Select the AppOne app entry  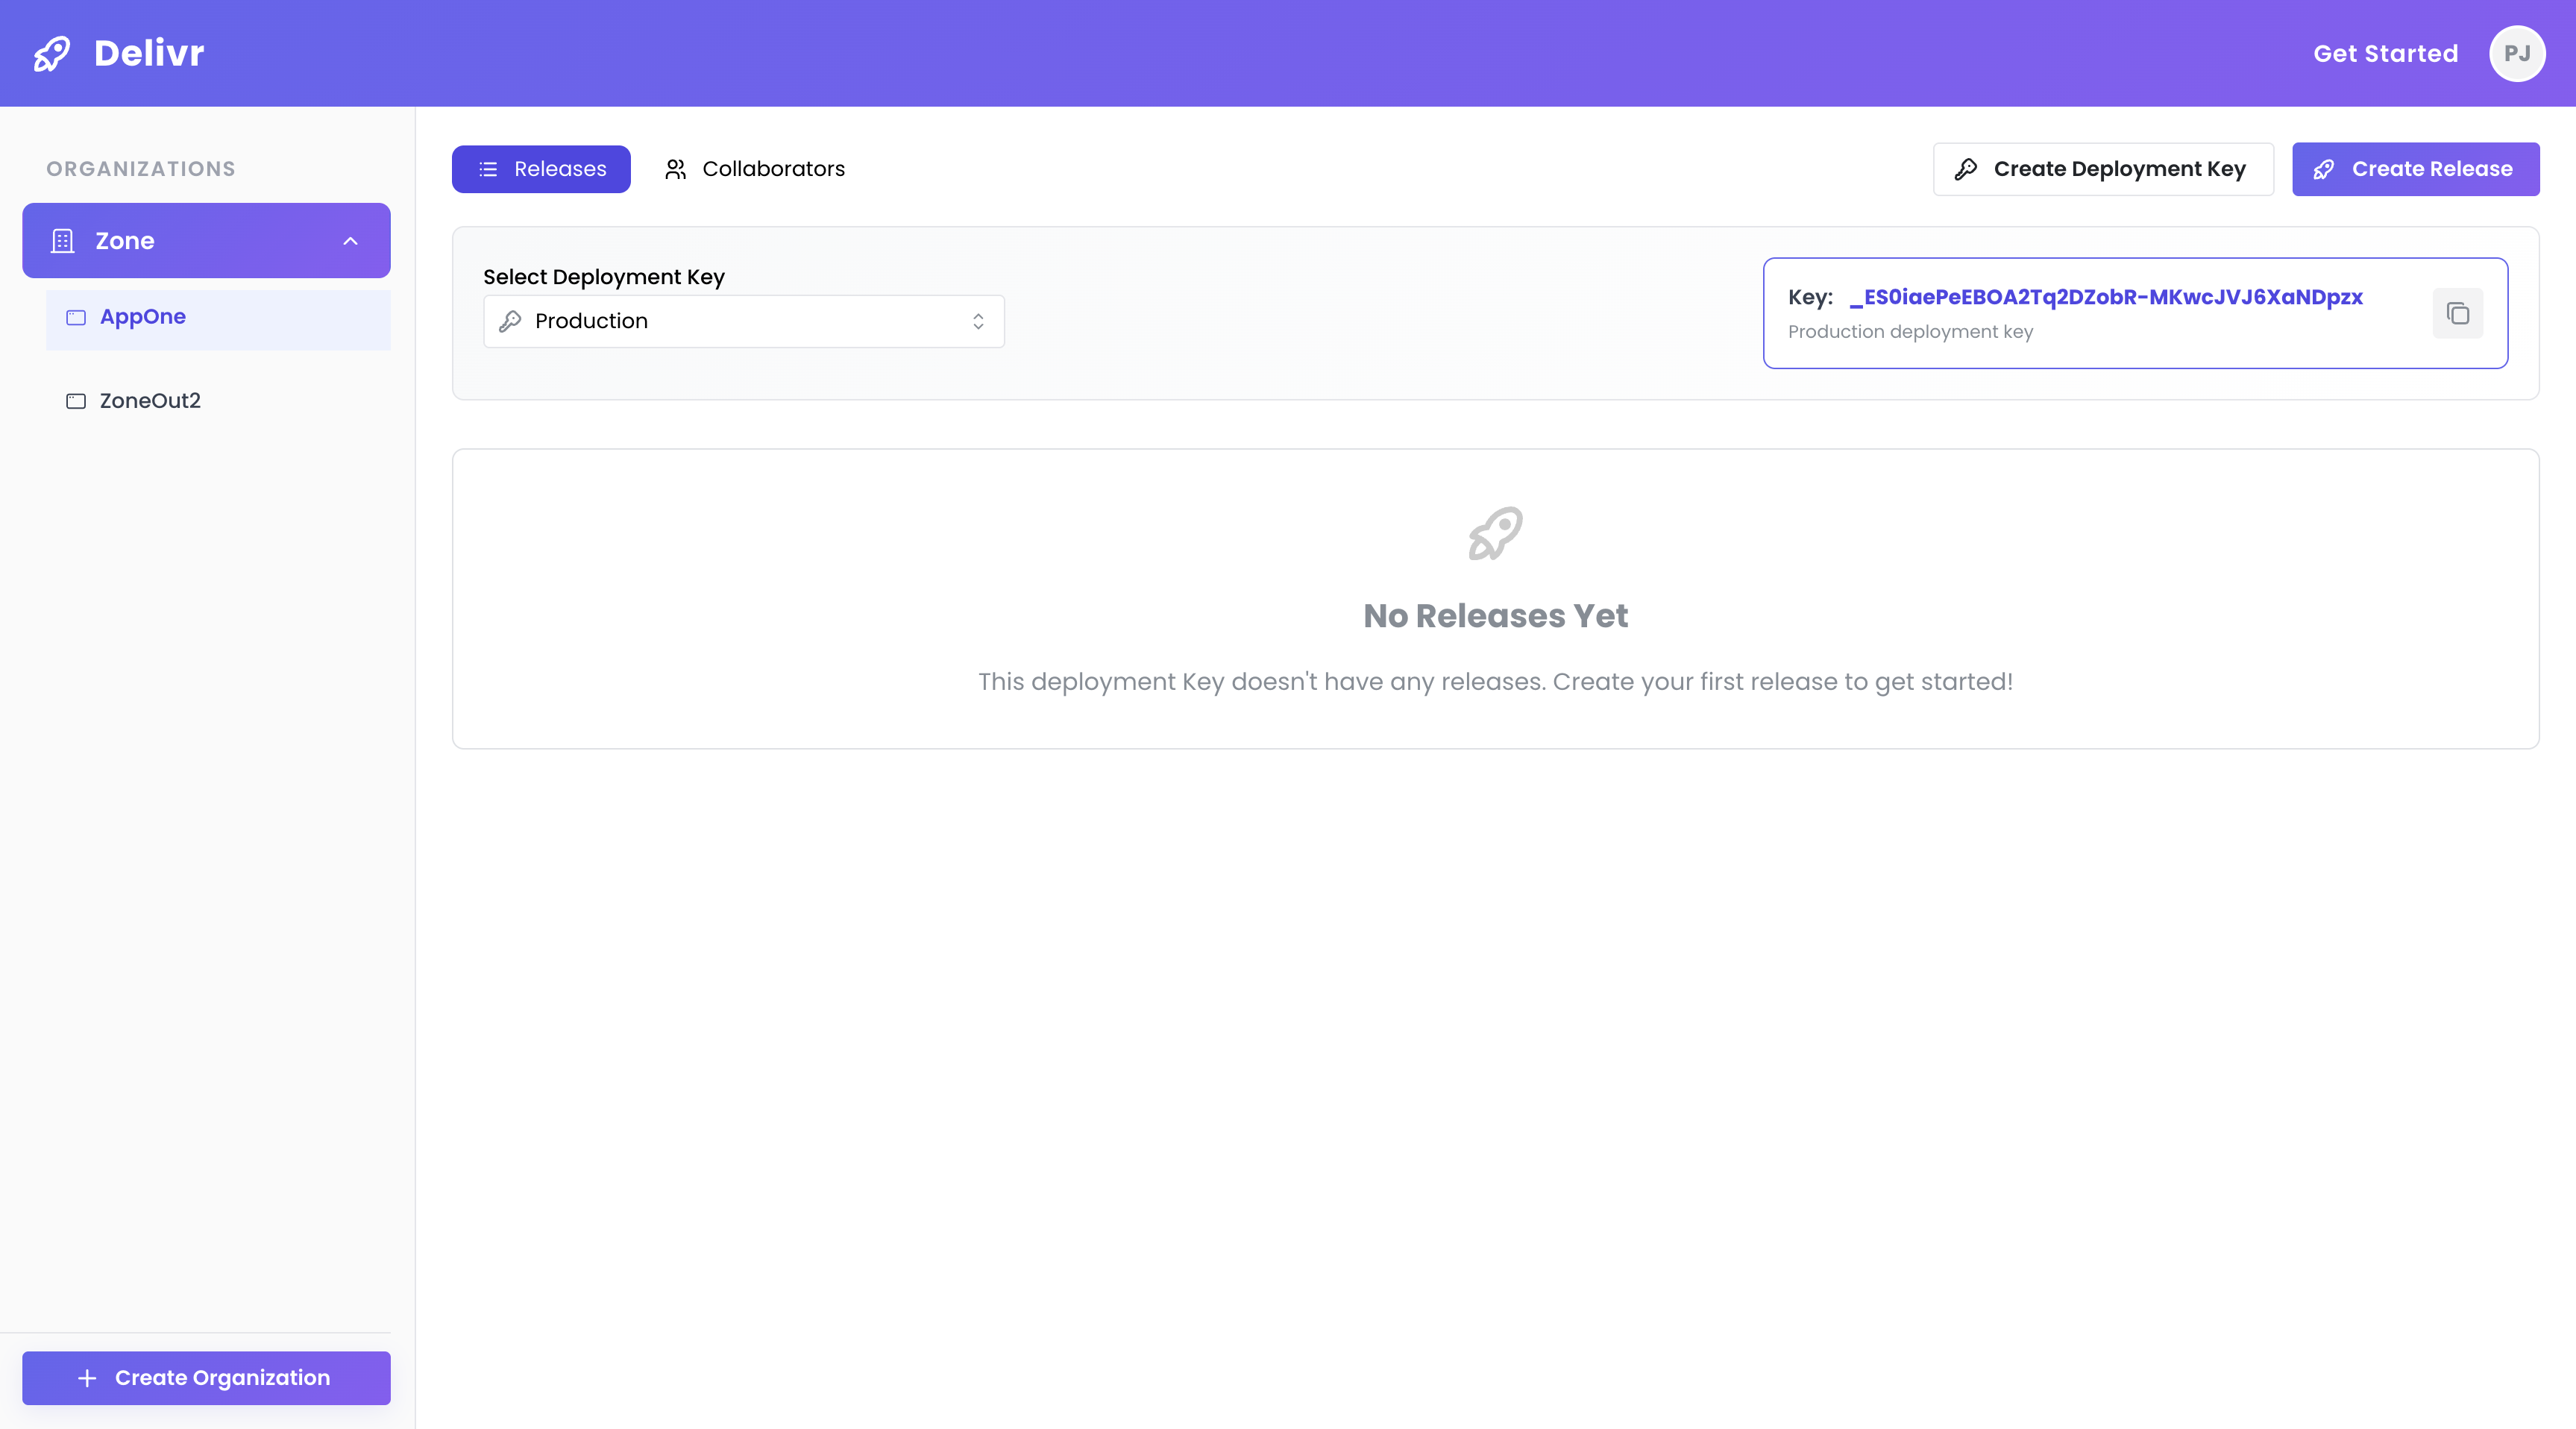[x=142, y=317]
